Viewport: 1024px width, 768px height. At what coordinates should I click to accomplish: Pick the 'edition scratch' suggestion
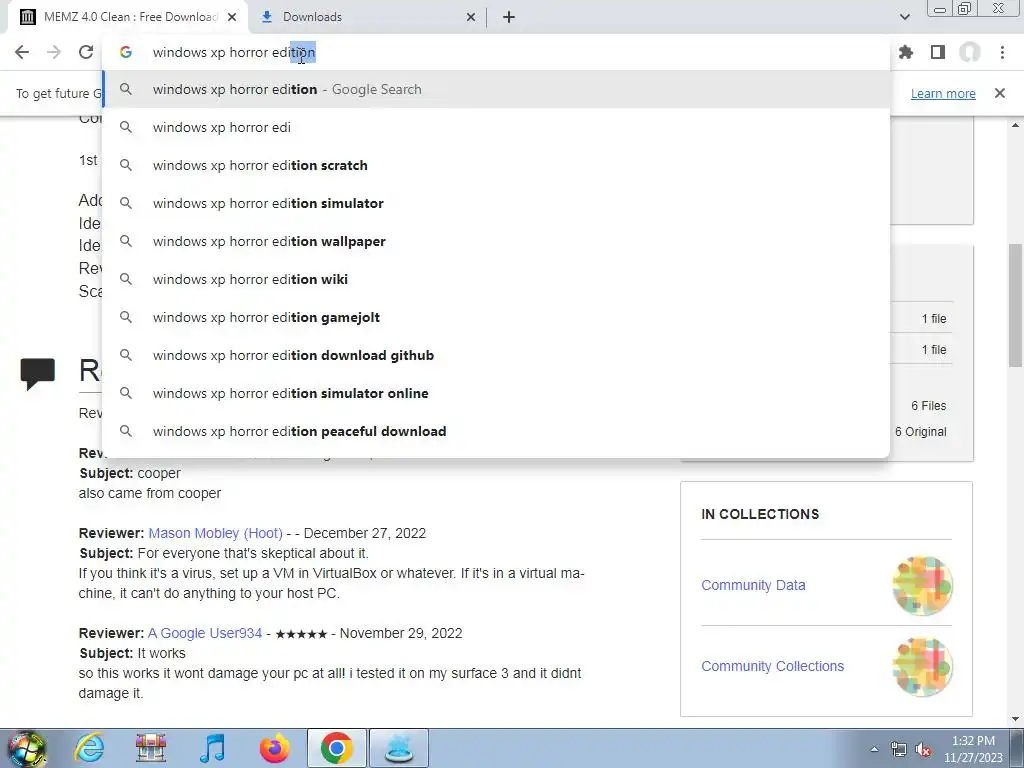pyautogui.click(x=496, y=165)
